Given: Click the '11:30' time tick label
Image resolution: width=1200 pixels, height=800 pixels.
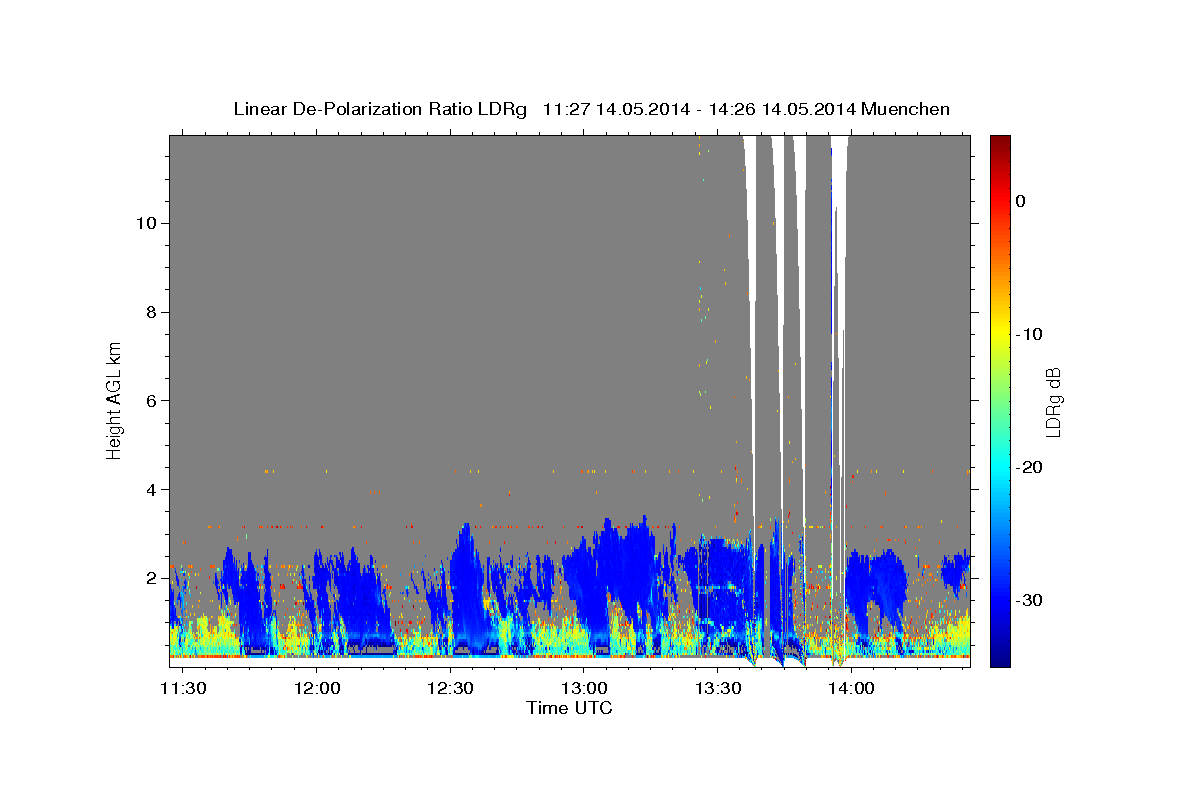Looking at the screenshot, I should click(184, 688).
